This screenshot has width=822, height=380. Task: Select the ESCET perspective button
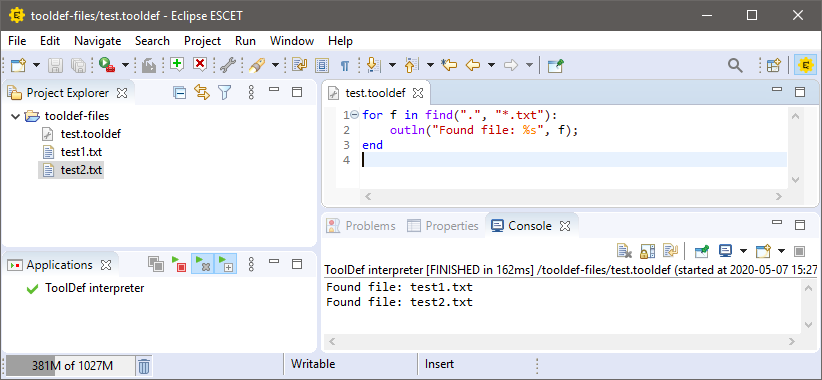pos(805,65)
